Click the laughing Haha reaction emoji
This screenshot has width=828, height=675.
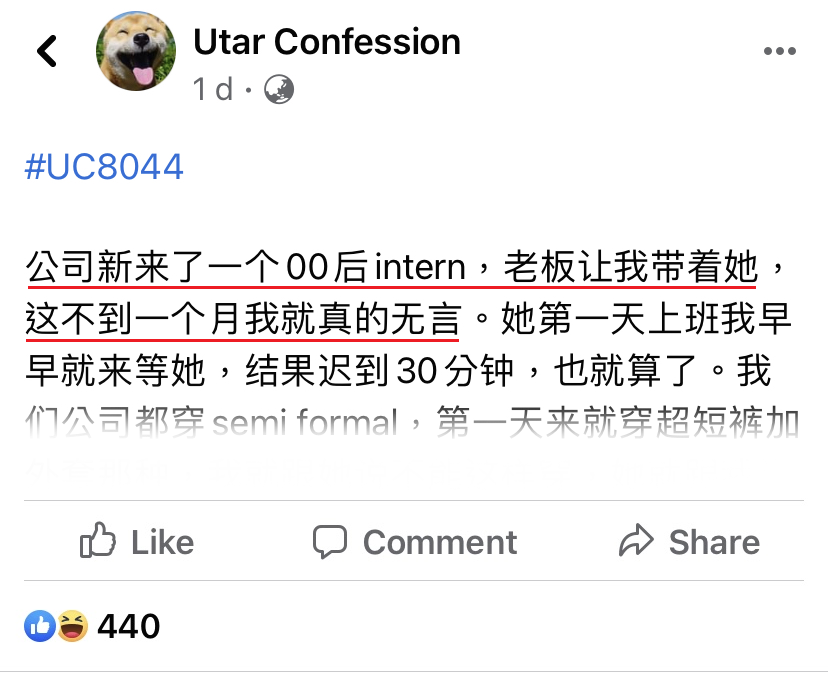pyautogui.click(x=72, y=627)
